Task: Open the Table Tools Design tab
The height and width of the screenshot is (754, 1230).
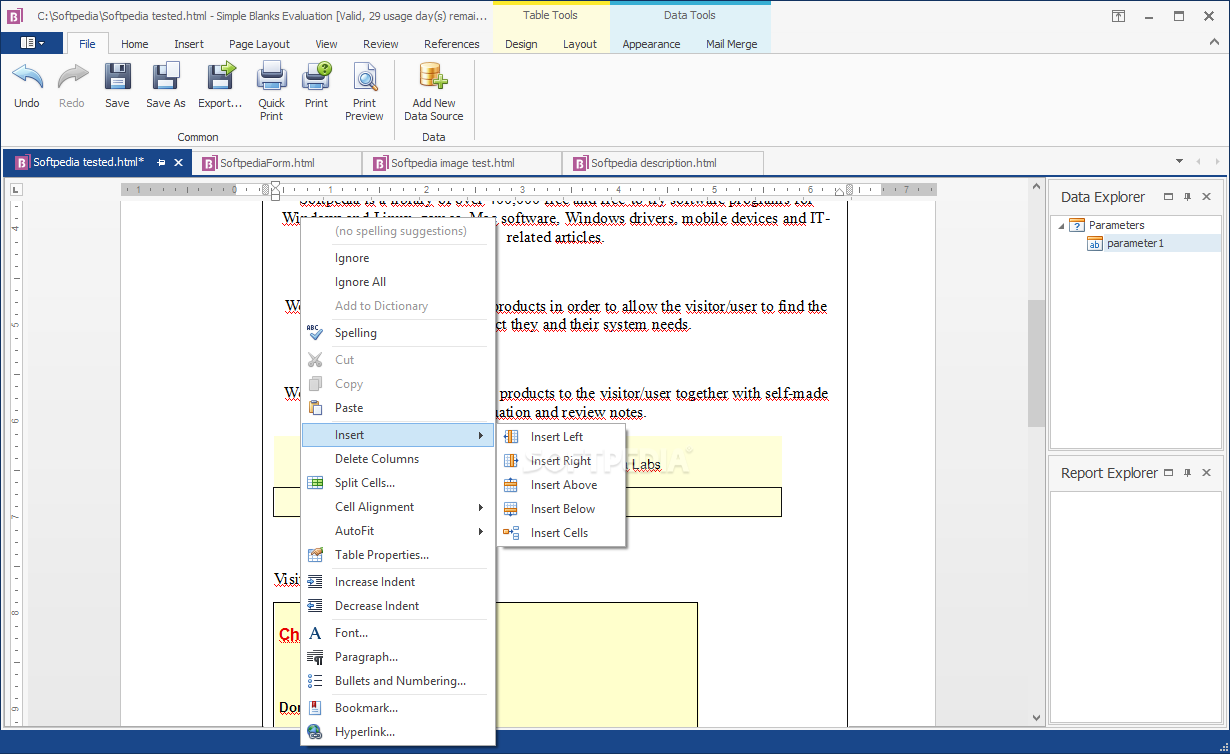Action: point(521,44)
